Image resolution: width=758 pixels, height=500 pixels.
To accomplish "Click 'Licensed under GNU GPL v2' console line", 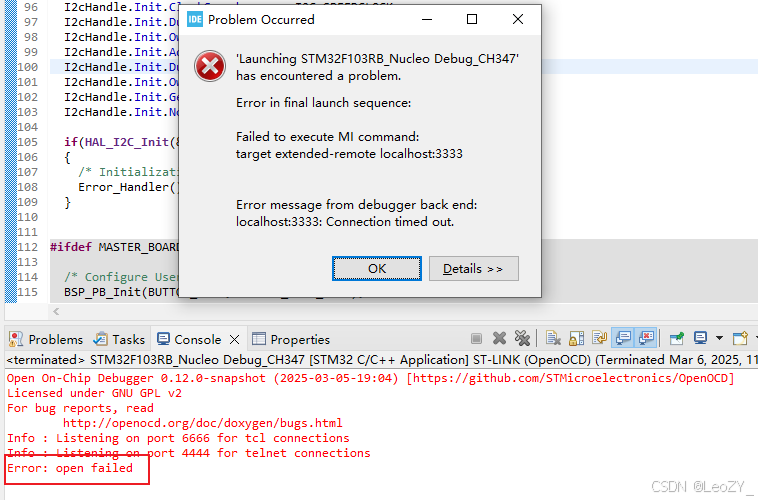I will [94, 393].
